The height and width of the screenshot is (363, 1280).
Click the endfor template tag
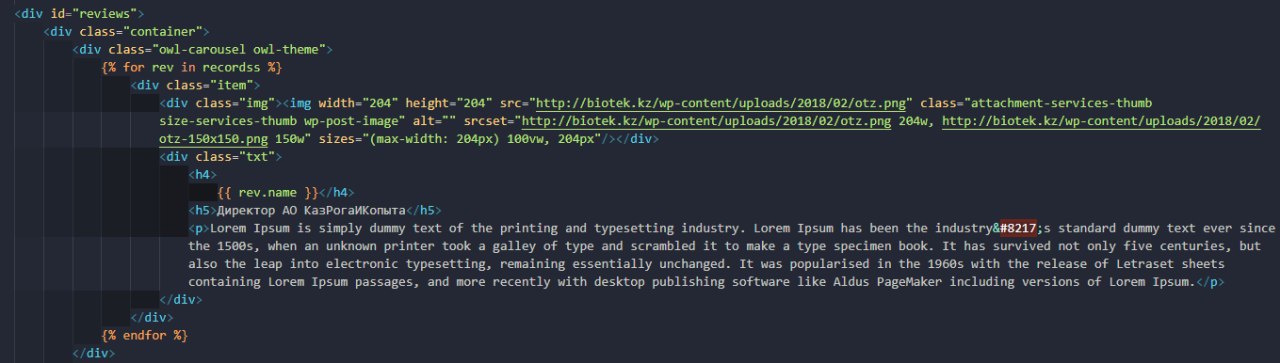click(144, 335)
